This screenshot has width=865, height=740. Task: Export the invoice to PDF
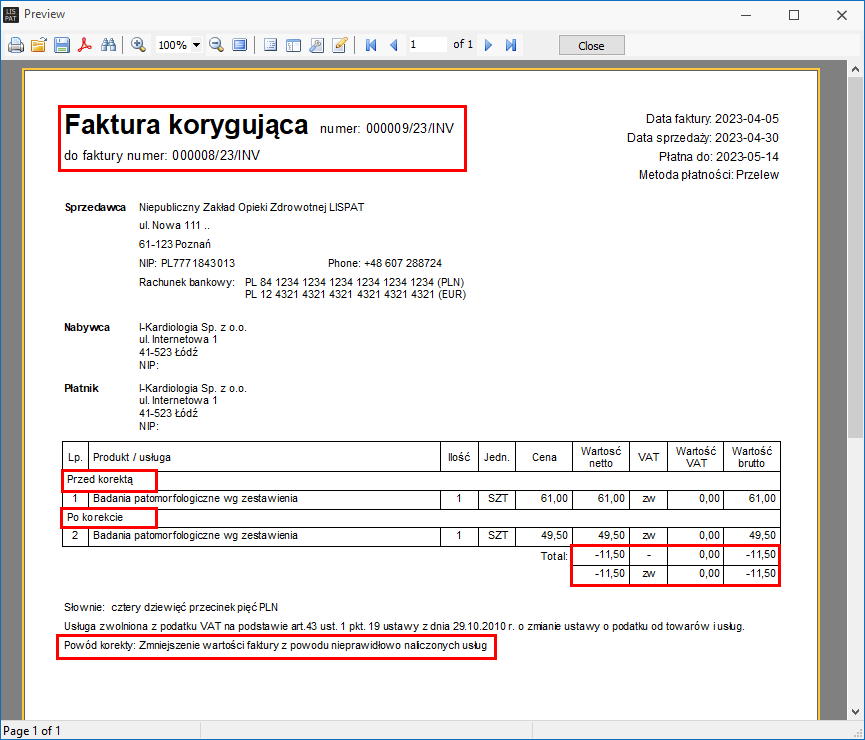[86, 45]
